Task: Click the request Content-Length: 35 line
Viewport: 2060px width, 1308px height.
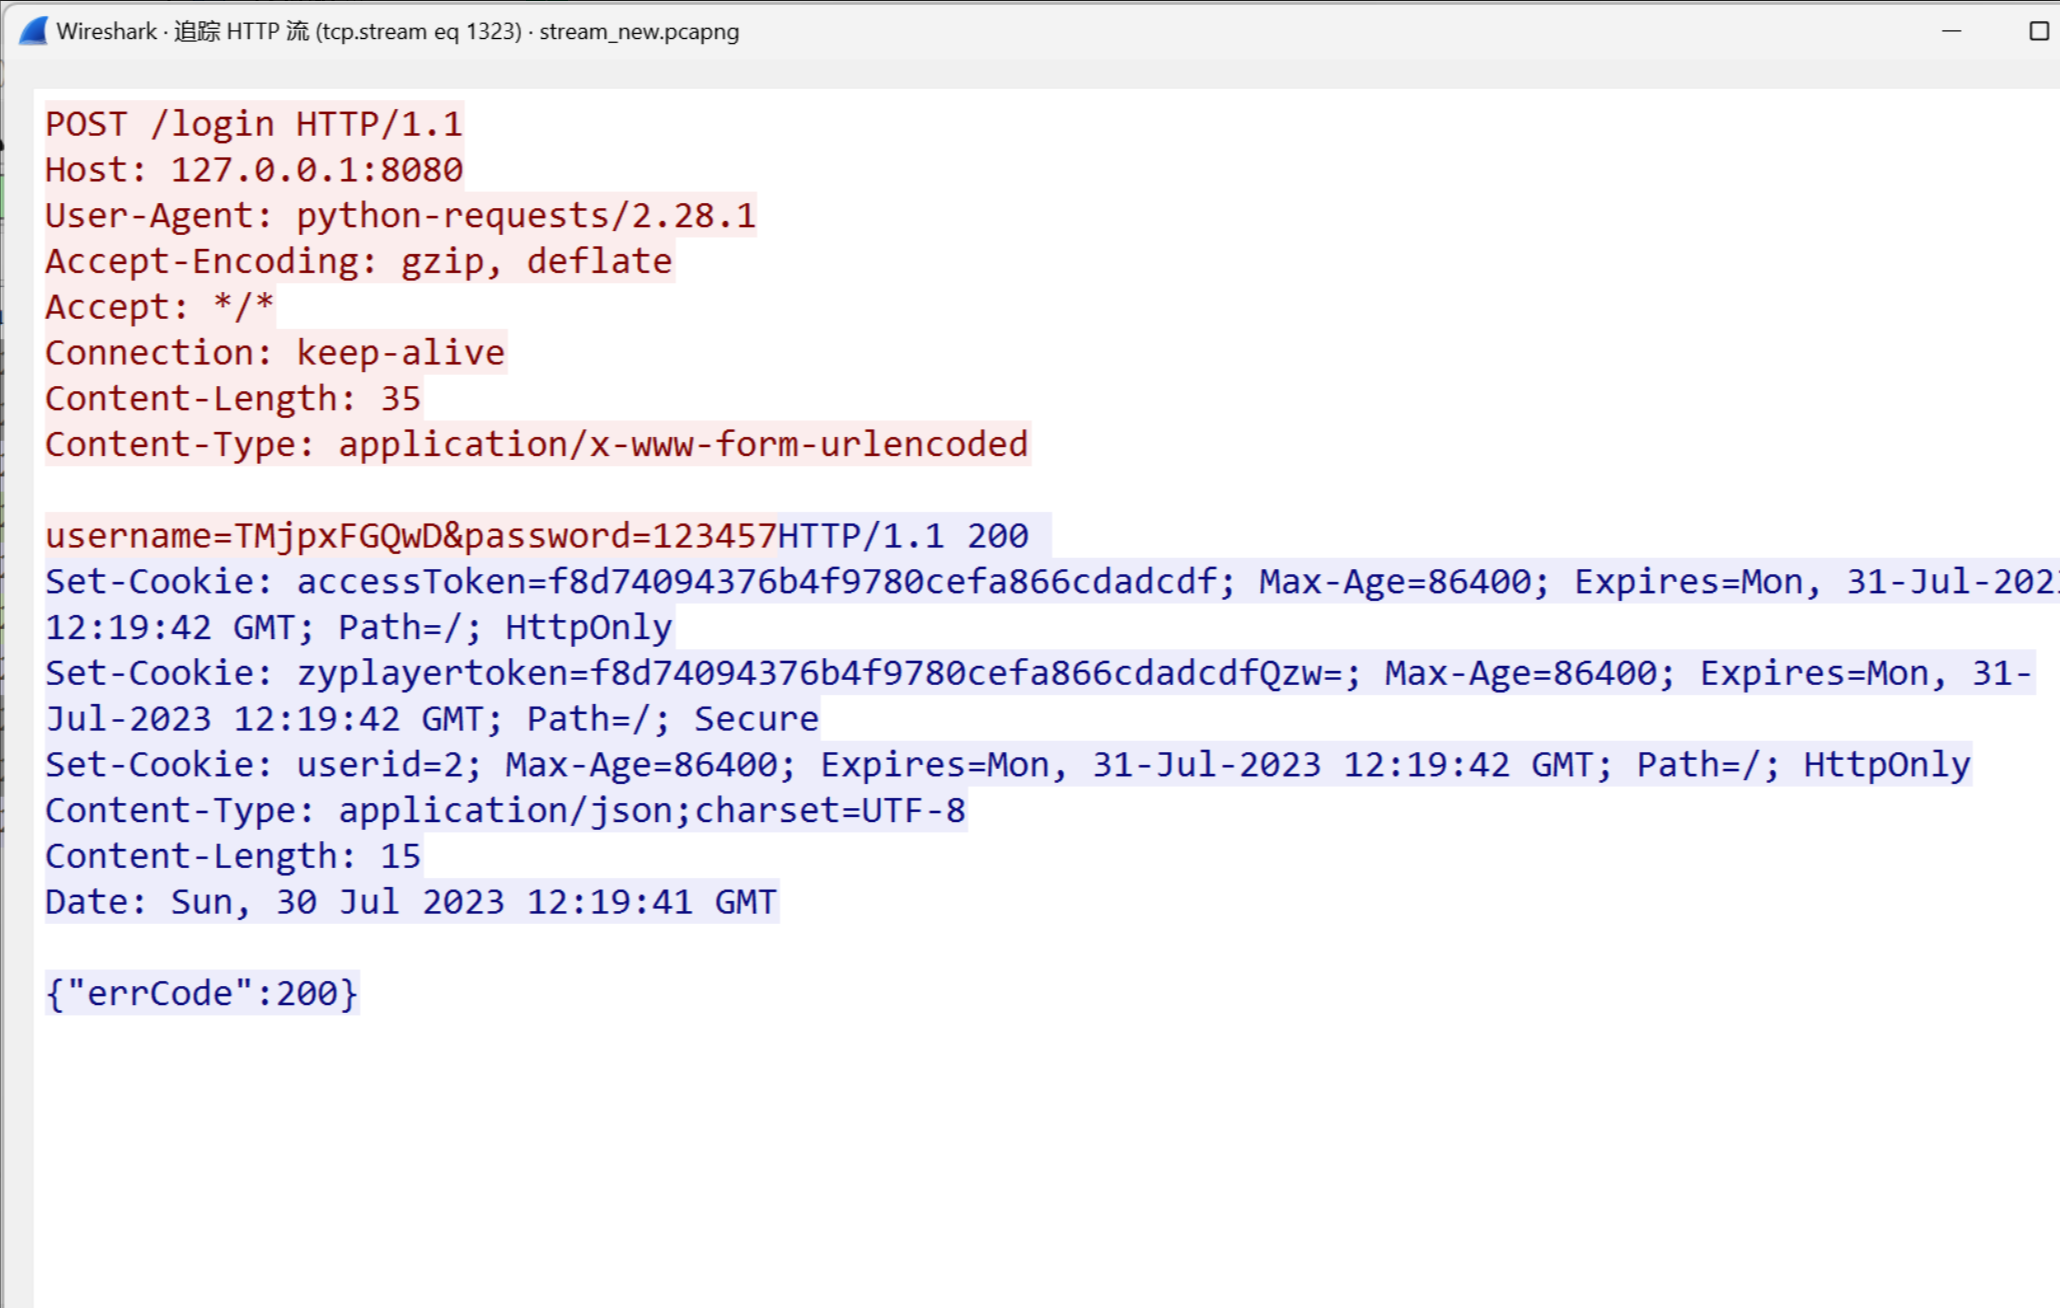Action: (232, 399)
